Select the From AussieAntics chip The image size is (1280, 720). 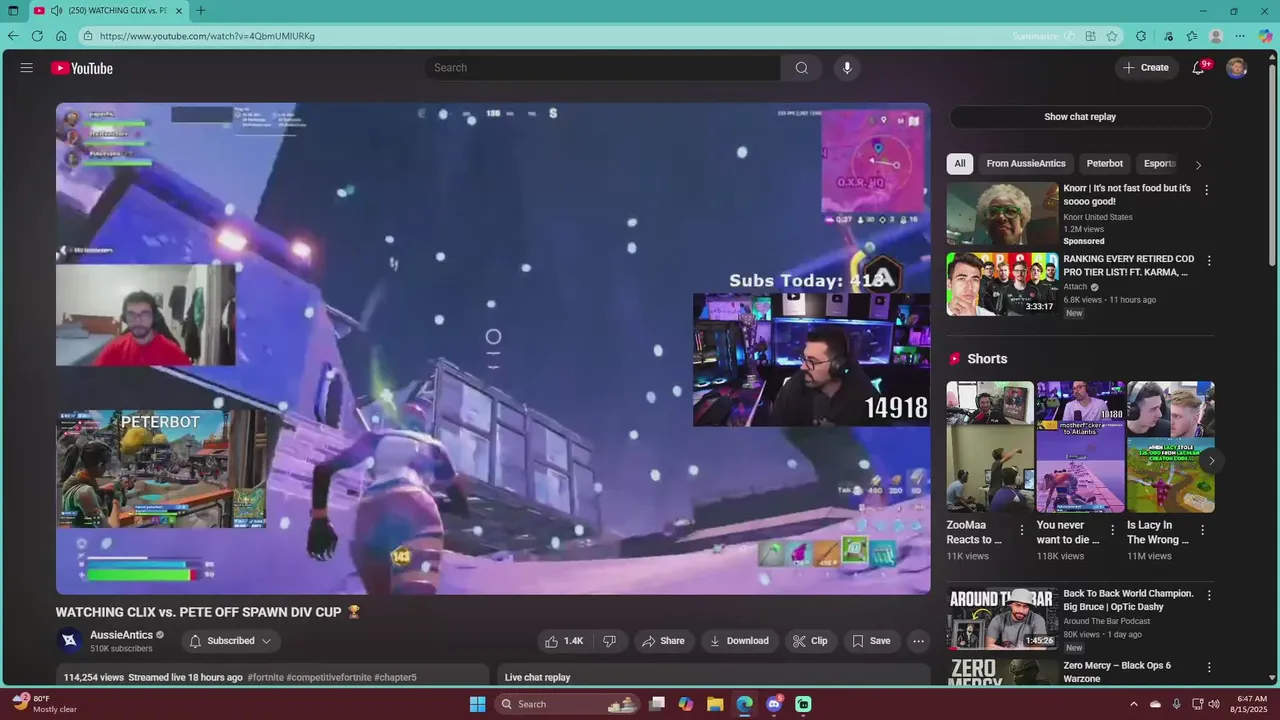1026,164
